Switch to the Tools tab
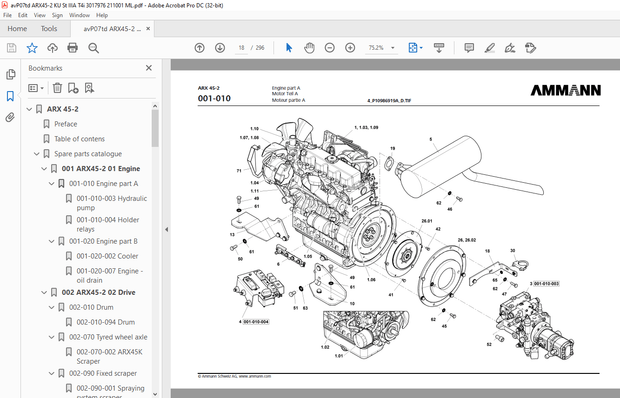The image size is (620, 398). 49,28
